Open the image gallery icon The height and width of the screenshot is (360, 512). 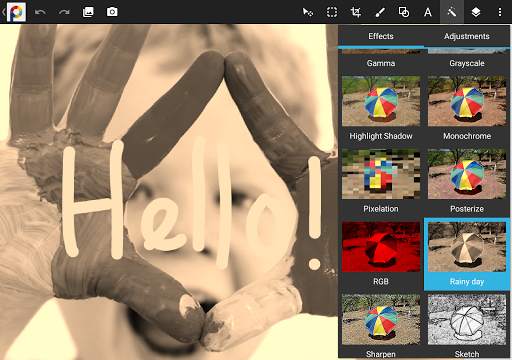(x=88, y=12)
